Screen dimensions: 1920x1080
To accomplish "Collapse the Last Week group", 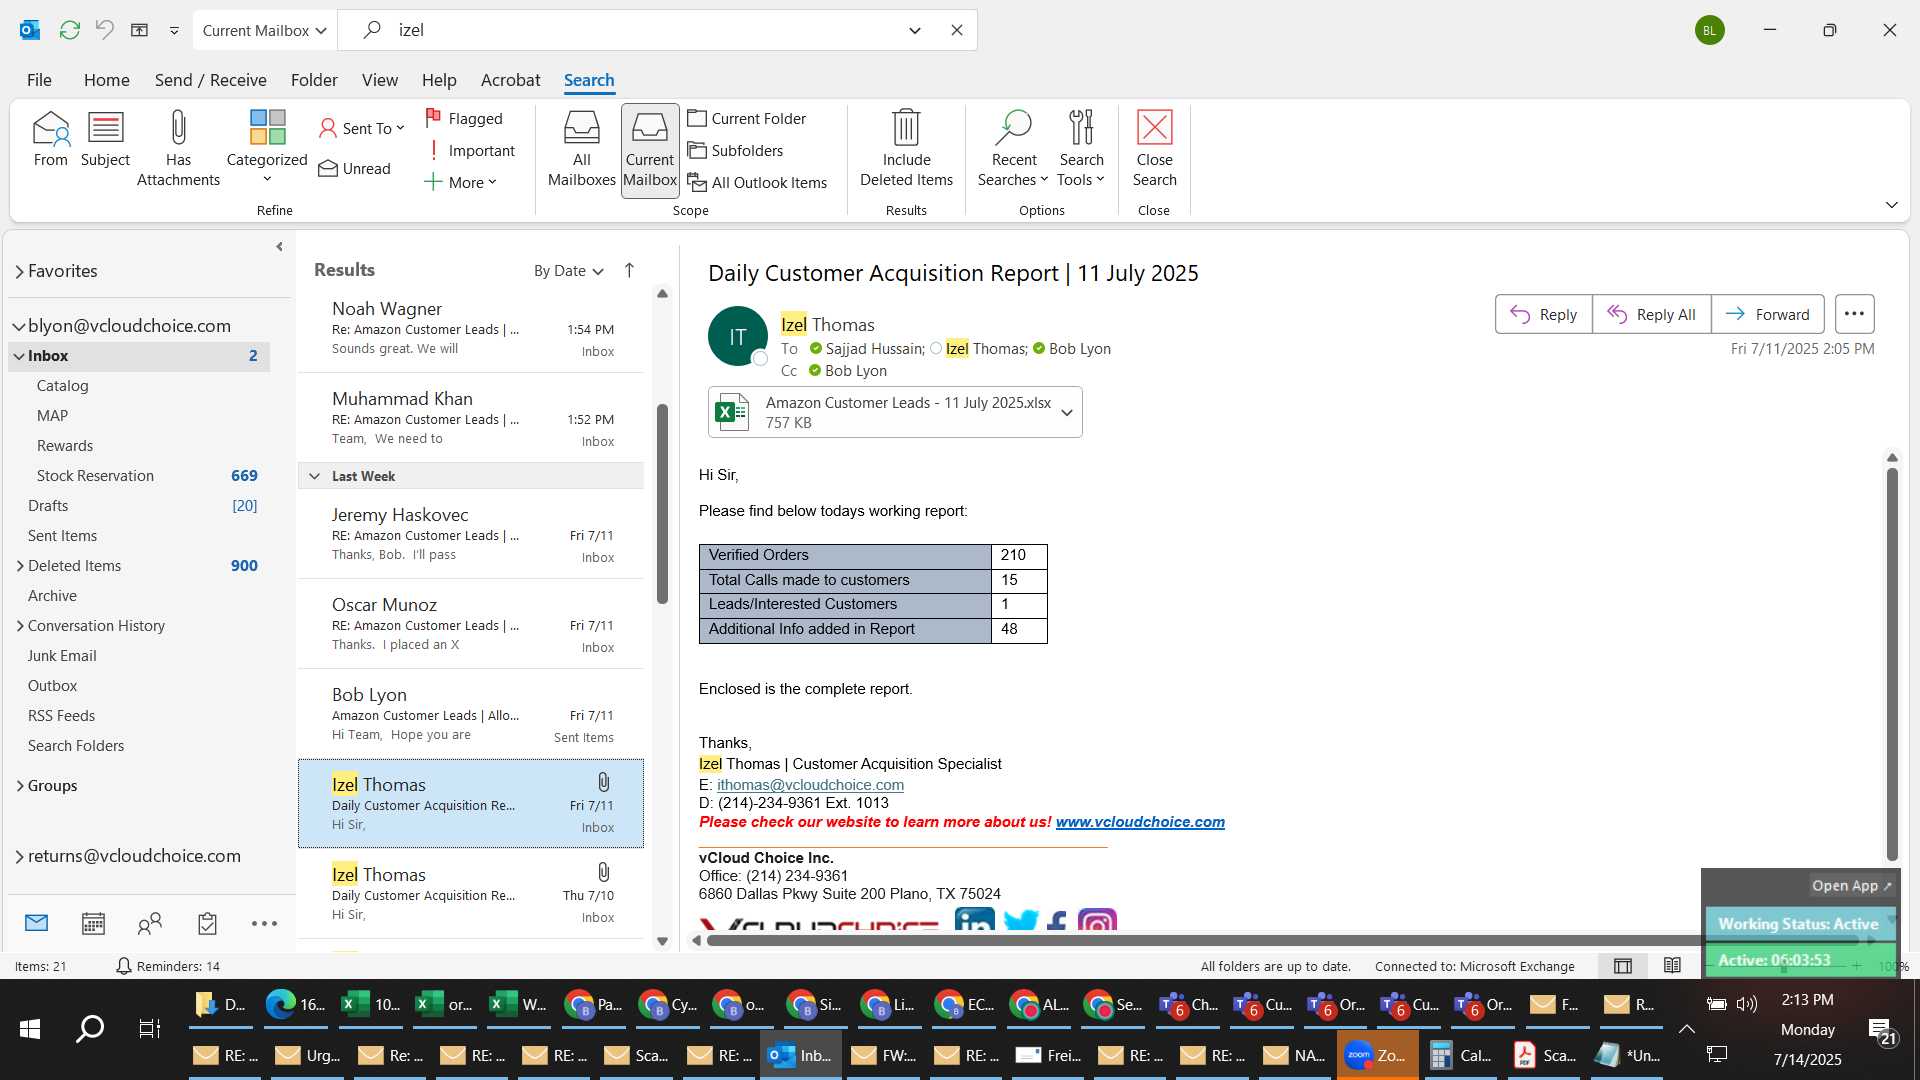I will [x=314, y=476].
